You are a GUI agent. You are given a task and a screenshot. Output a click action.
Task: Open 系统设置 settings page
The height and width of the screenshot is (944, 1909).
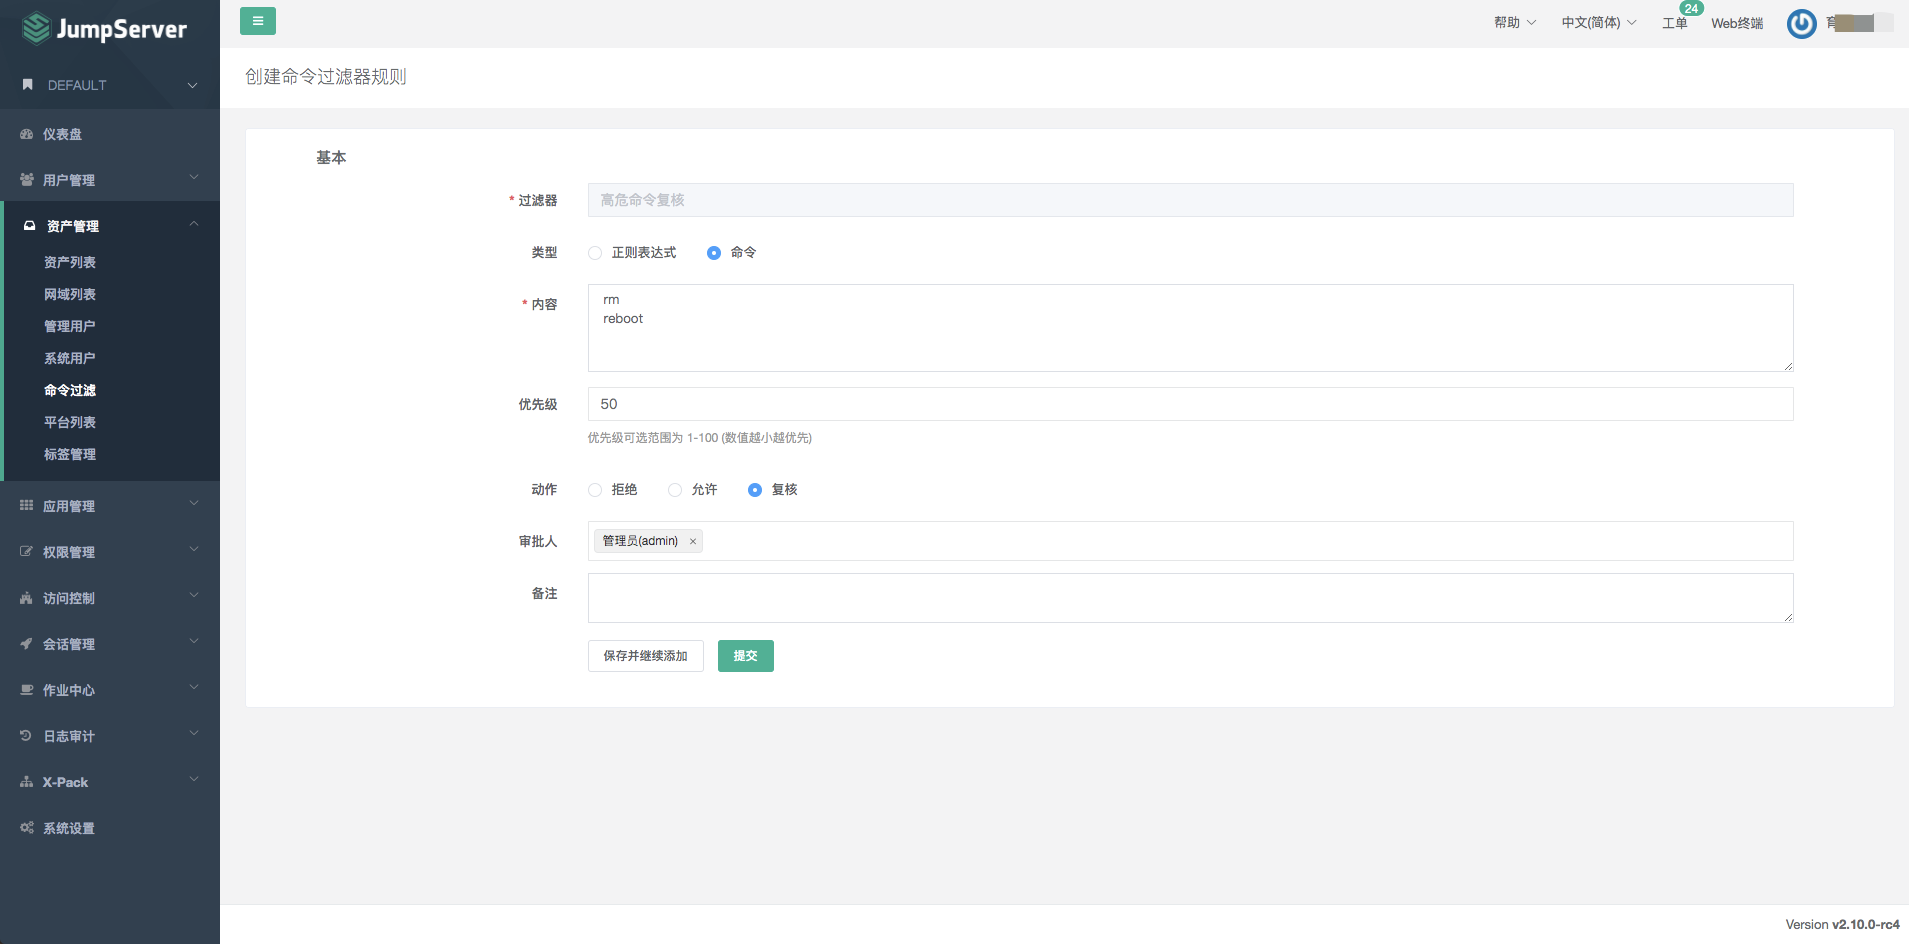click(x=69, y=828)
